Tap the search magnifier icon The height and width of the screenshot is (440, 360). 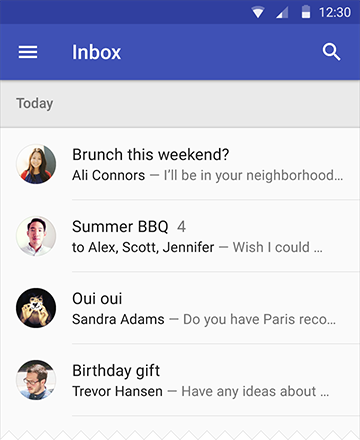(x=331, y=52)
